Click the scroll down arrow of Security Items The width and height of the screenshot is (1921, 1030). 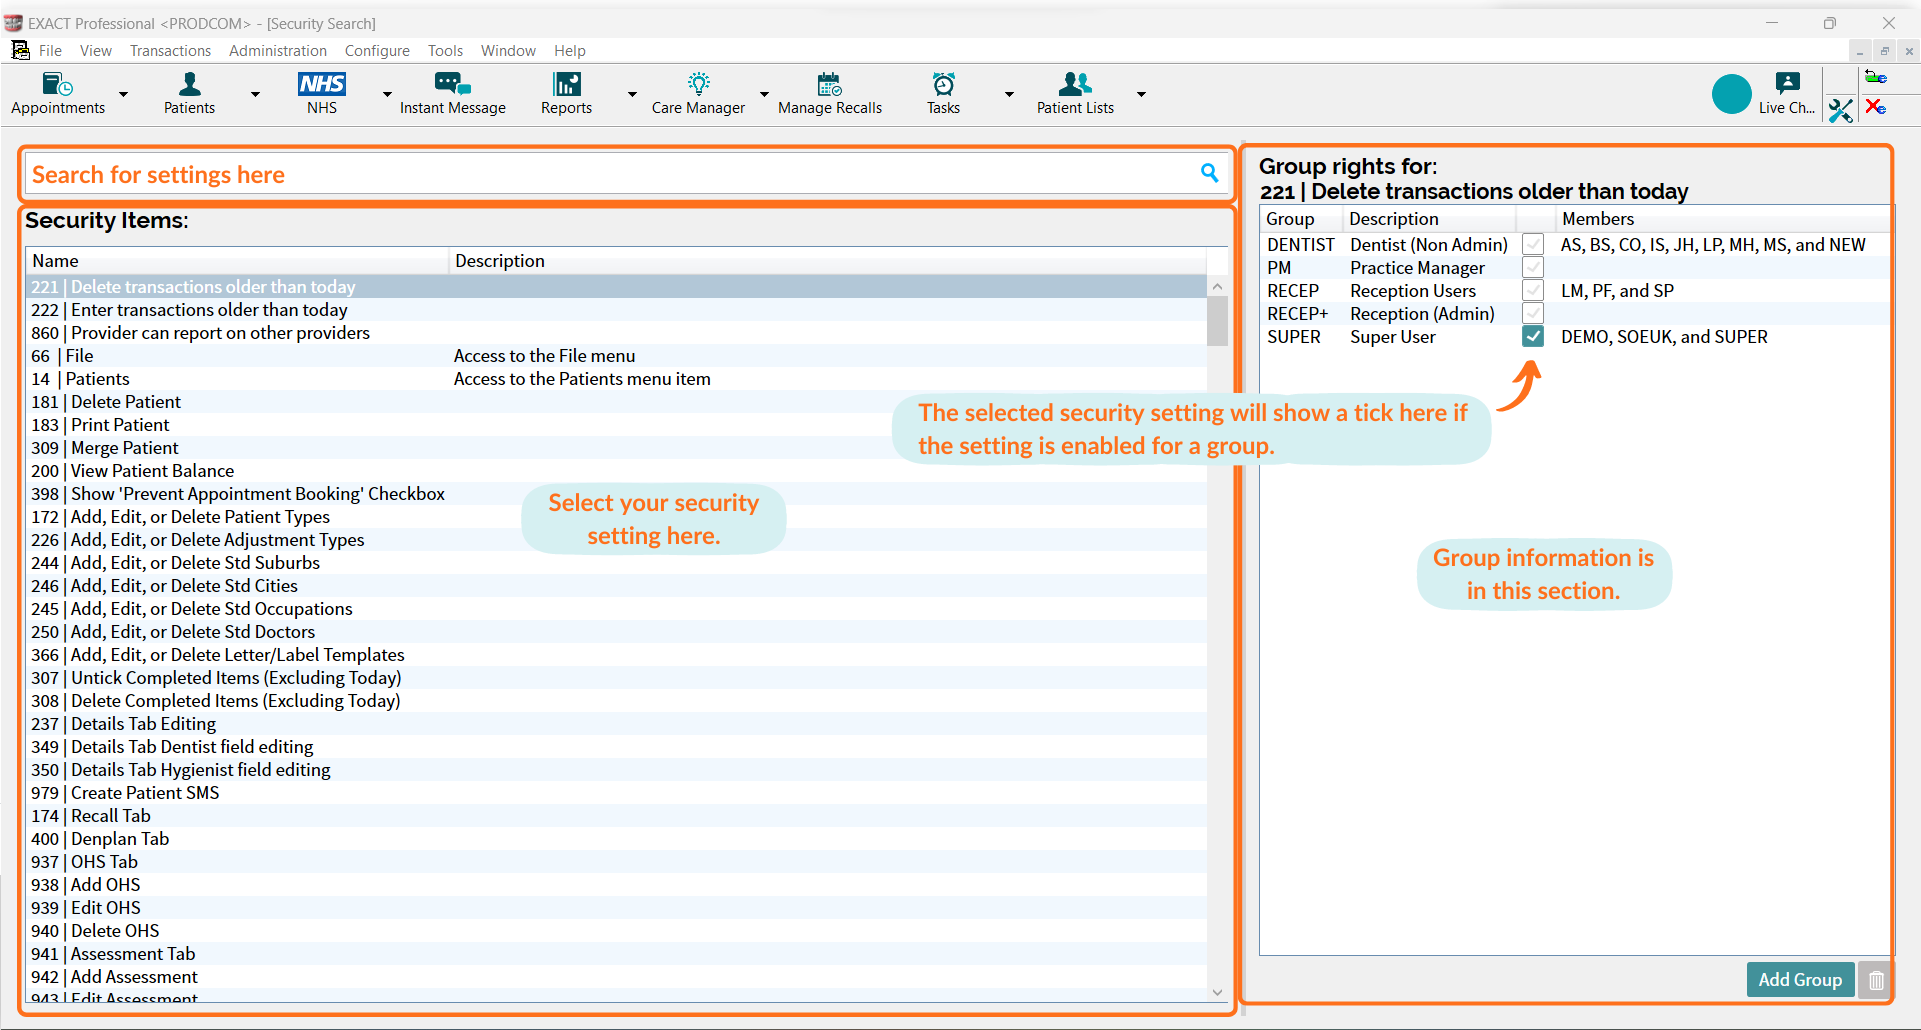tap(1217, 992)
